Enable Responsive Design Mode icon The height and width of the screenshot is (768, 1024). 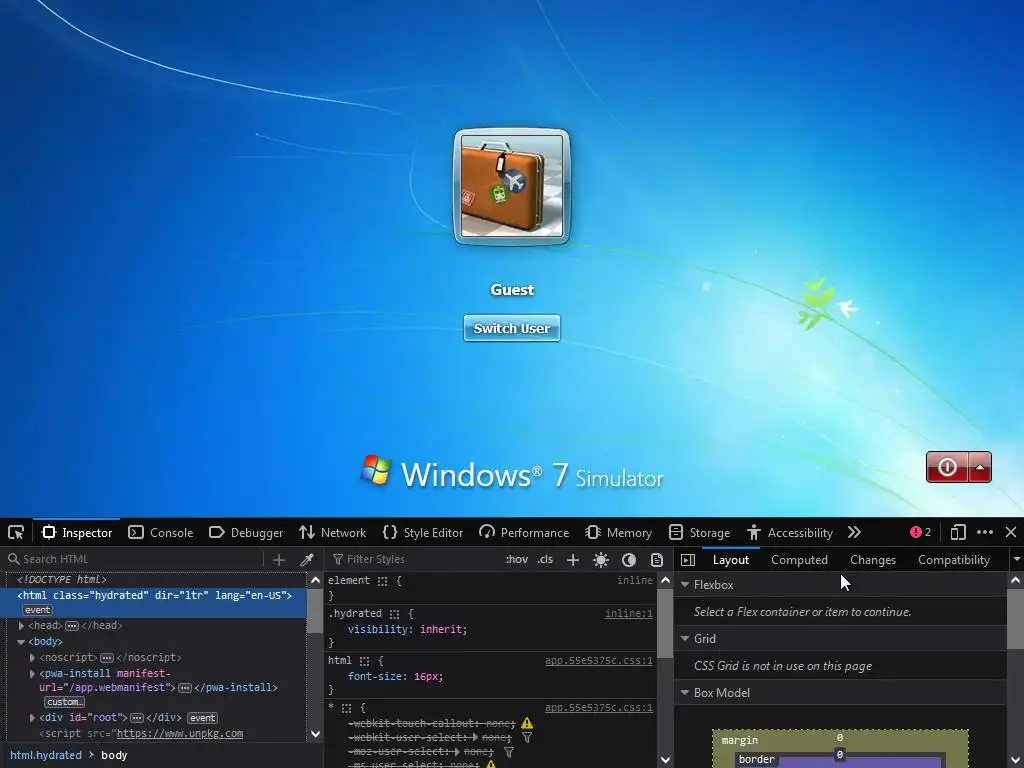(x=958, y=532)
